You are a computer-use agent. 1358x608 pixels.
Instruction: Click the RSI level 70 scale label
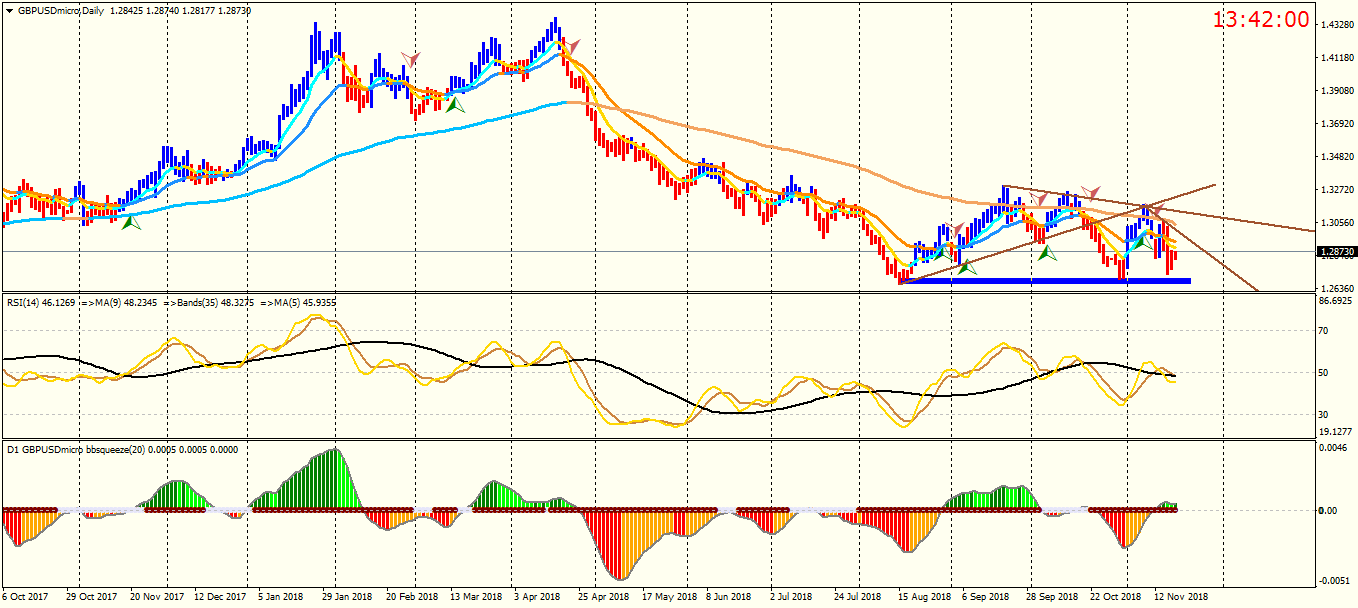click(1325, 331)
